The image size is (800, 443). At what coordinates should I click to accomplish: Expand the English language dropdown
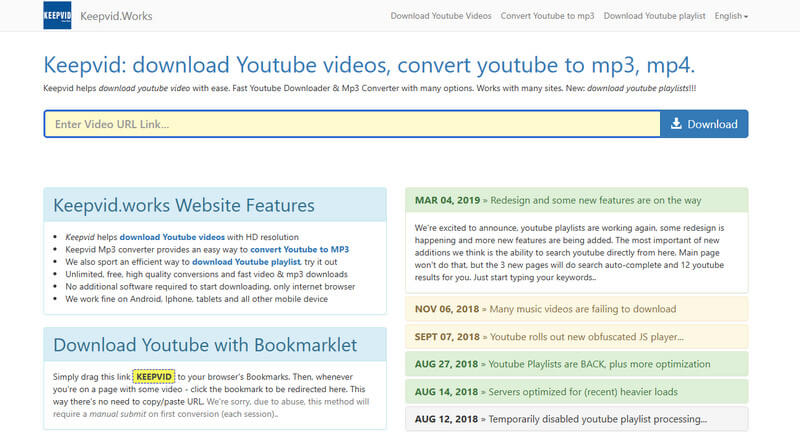tap(731, 16)
